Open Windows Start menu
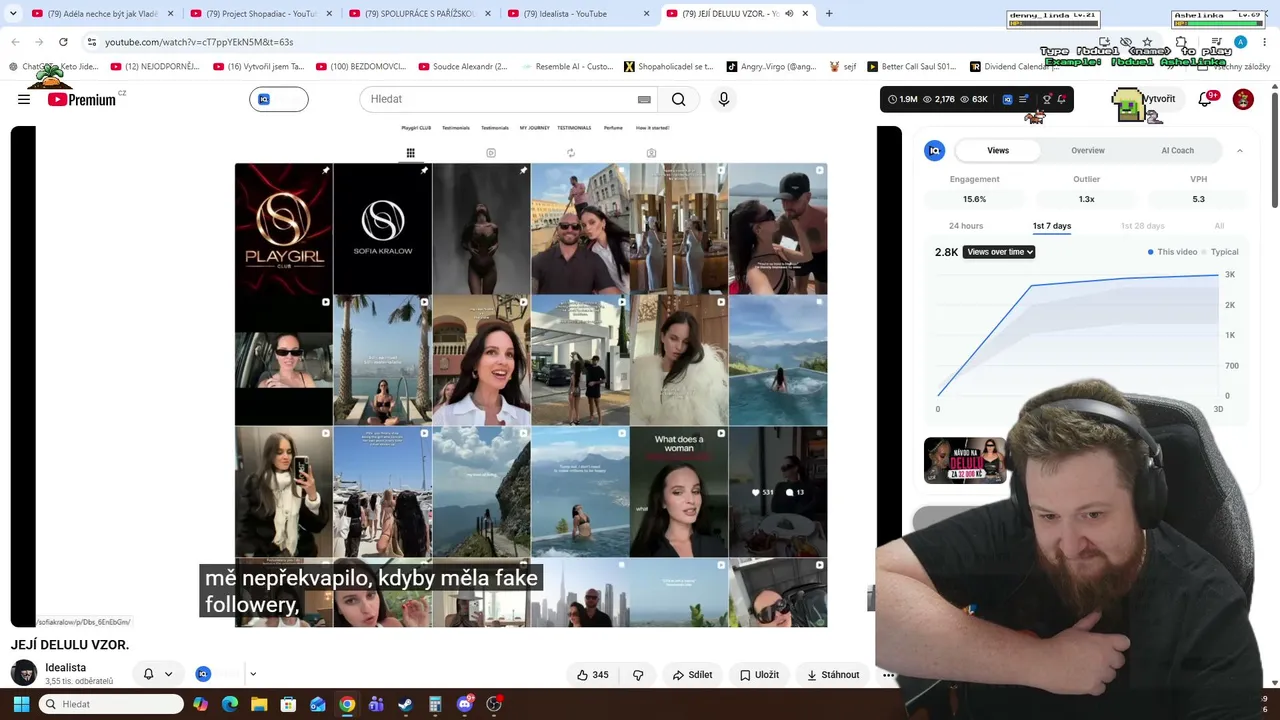Image resolution: width=1280 pixels, height=720 pixels. click(21, 704)
